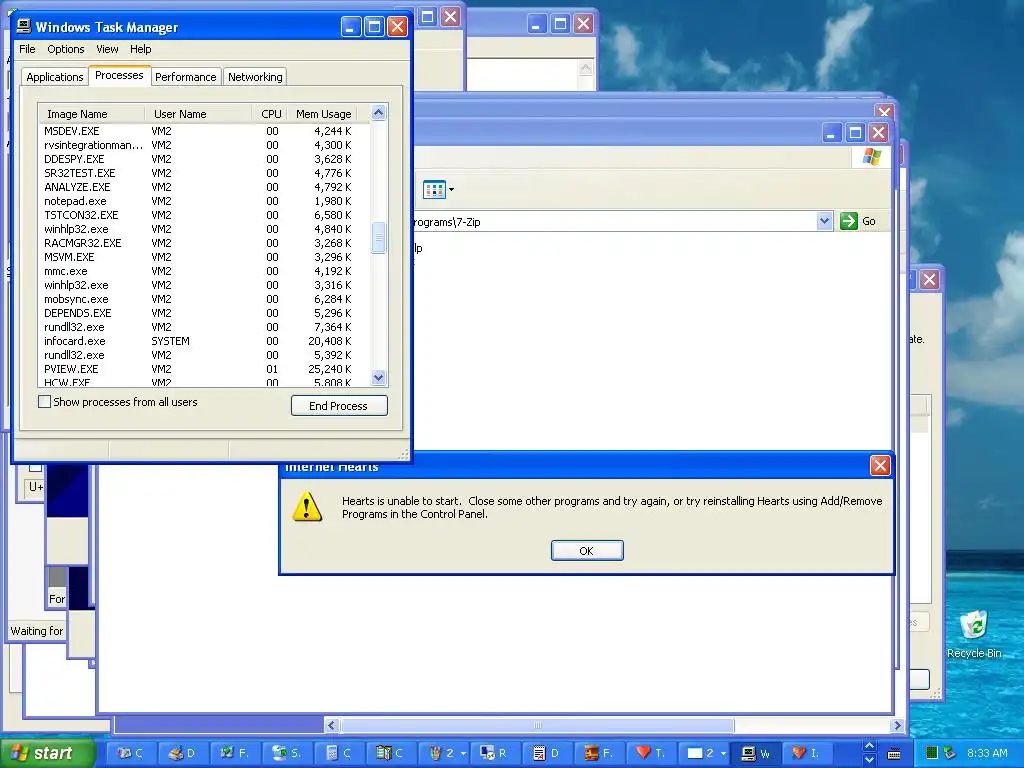Click the process list scrollbar thumb
The image size is (1024, 768).
[x=378, y=238]
